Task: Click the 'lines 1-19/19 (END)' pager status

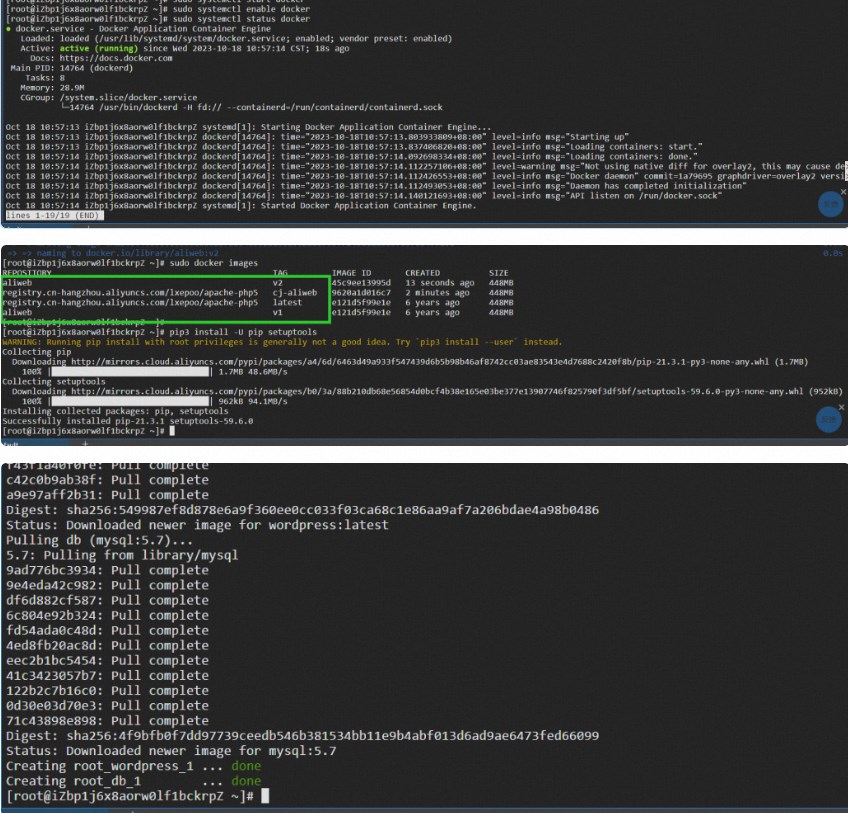Action: [x=54, y=215]
